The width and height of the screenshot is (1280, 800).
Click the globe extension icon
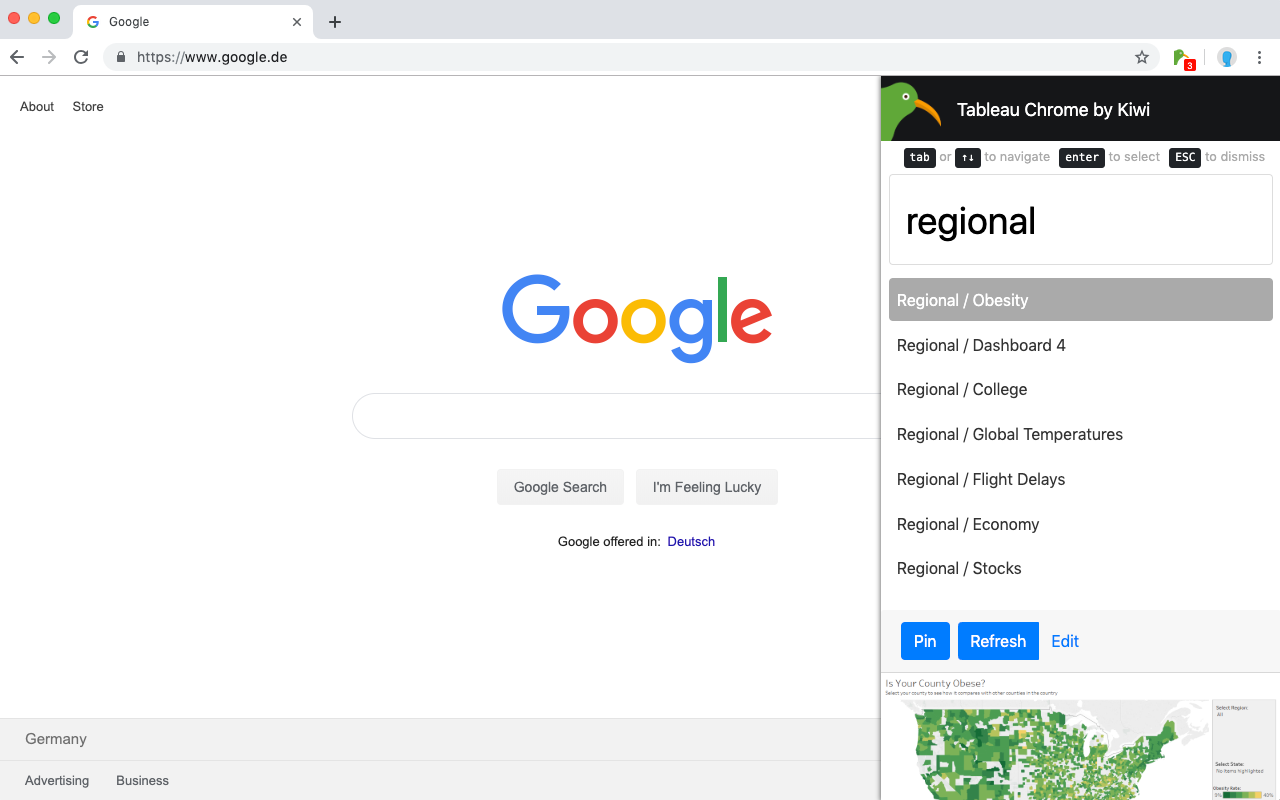coord(1226,57)
